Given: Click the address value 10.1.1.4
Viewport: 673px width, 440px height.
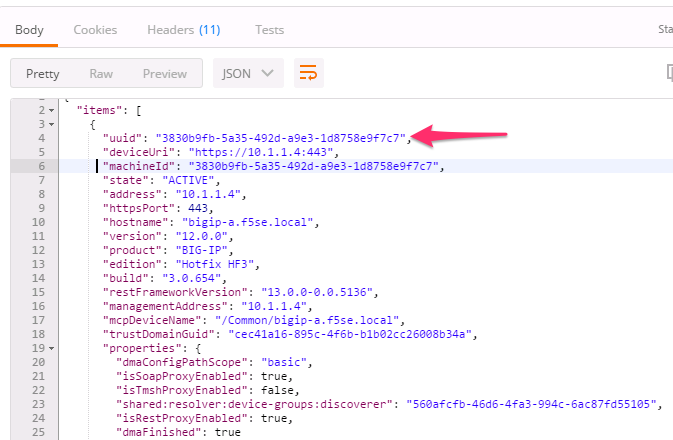Looking at the screenshot, I should 208,194.
